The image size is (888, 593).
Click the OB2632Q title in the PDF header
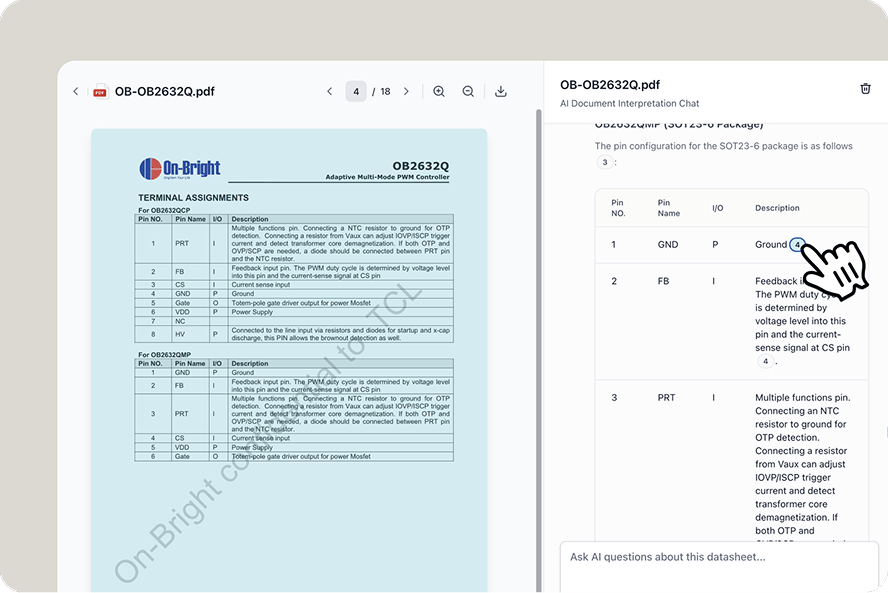point(421,166)
